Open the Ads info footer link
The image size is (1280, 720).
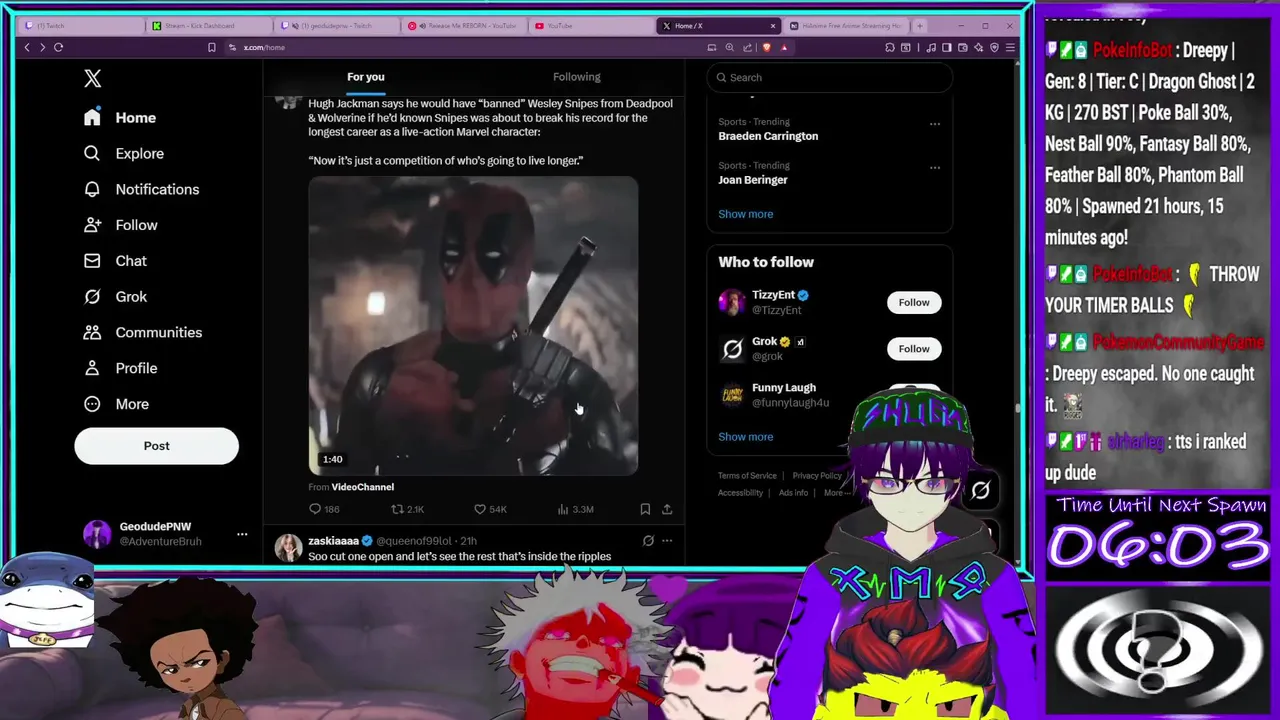tap(793, 493)
